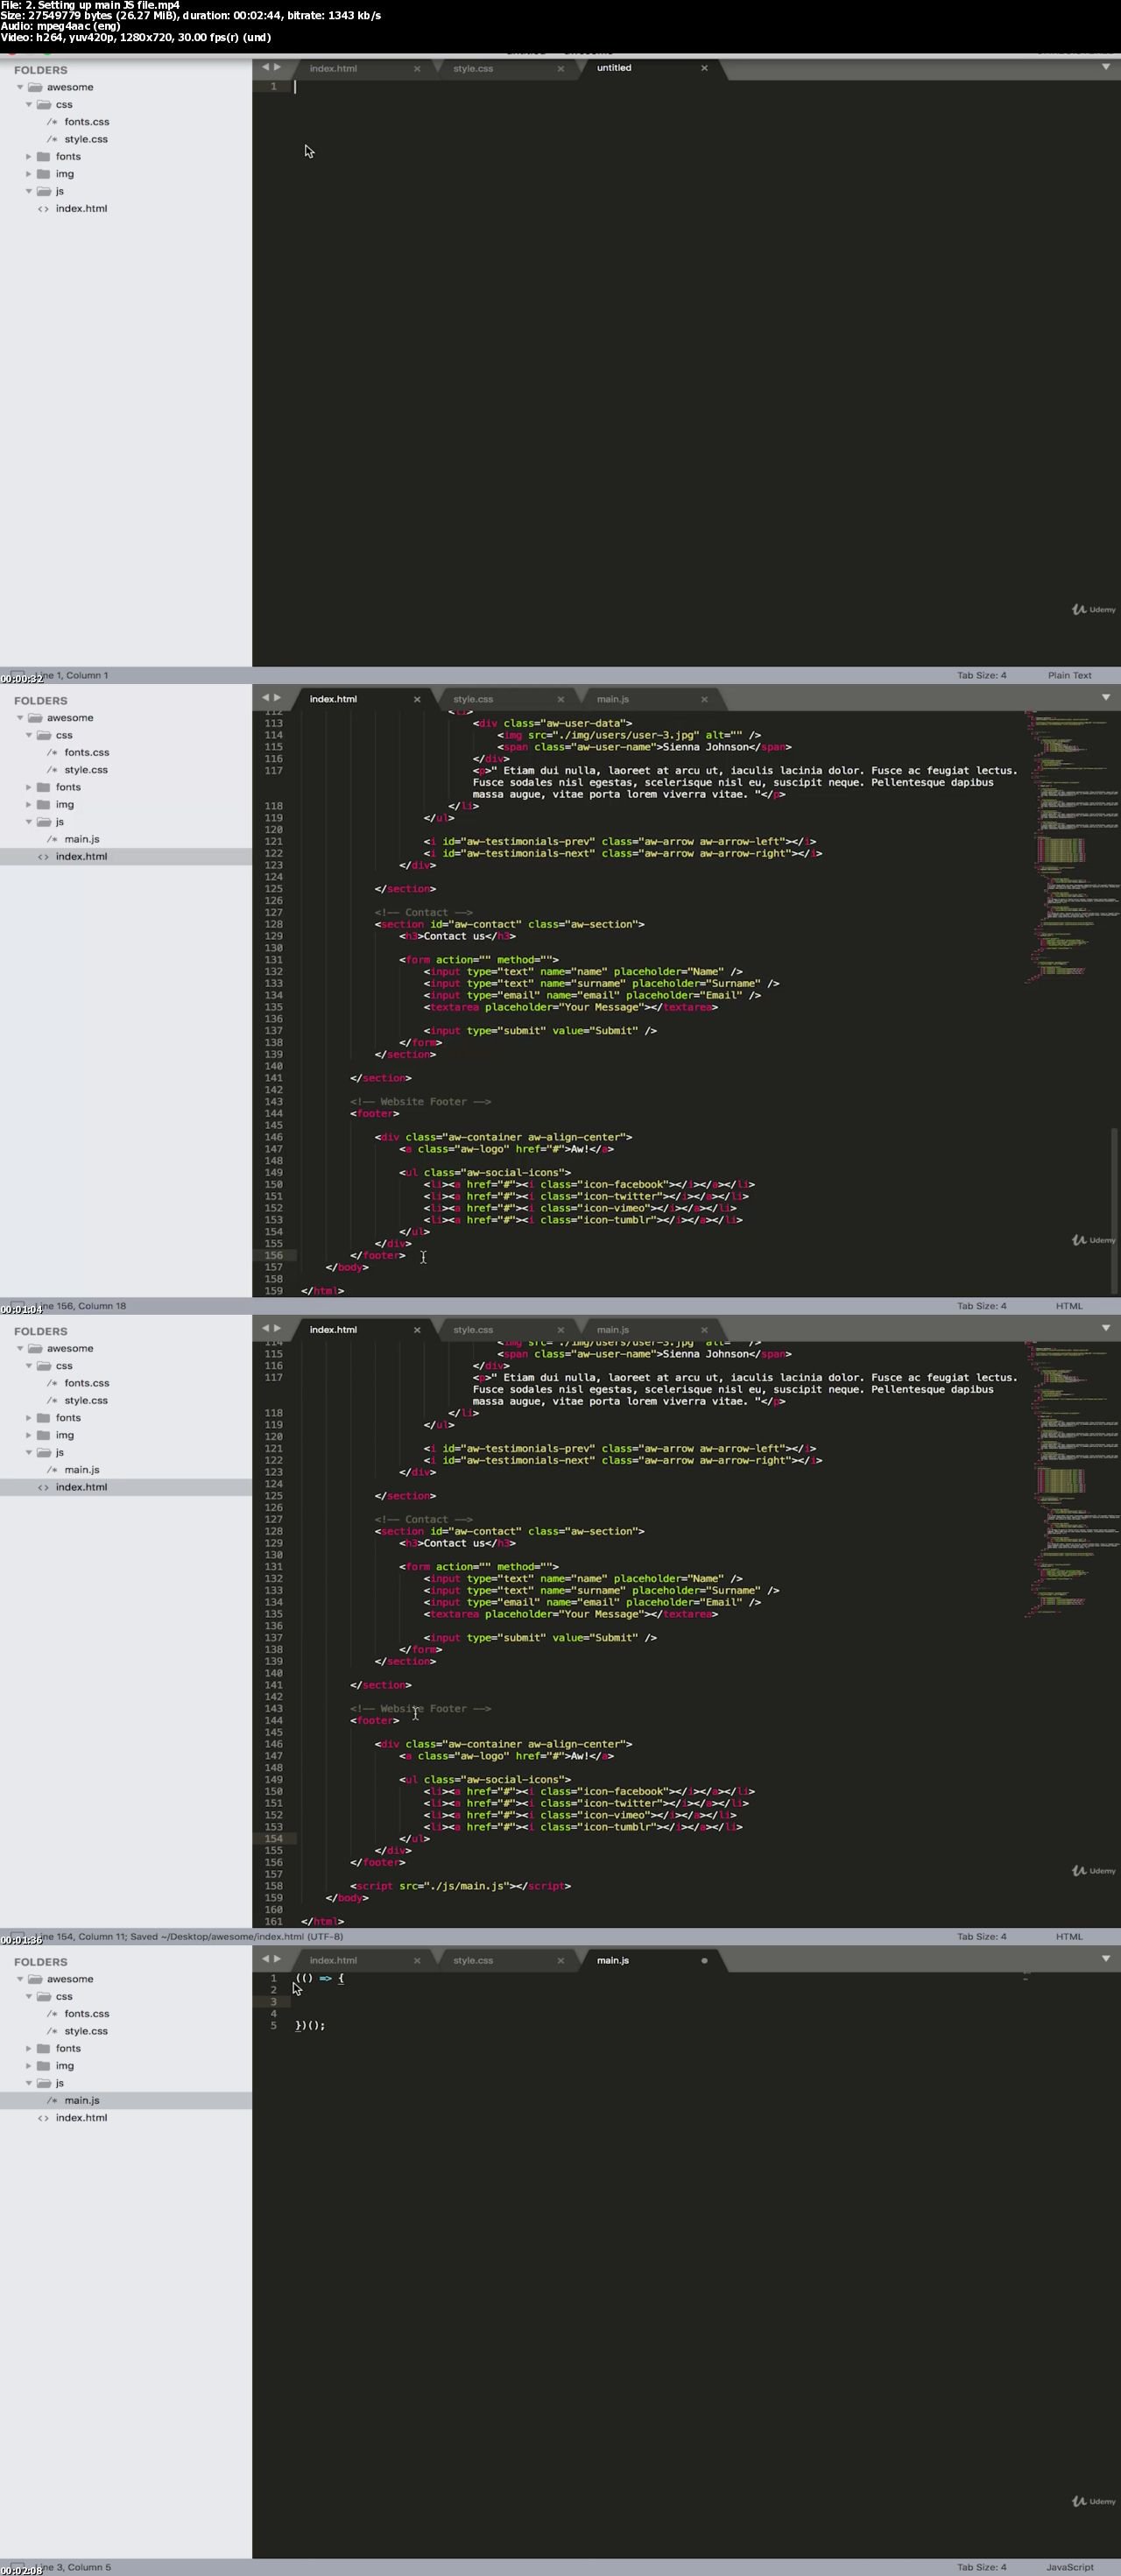Click the vertical scrollbar thumb in the 00:01:04 frame
The width and height of the screenshot is (1121, 2576).
point(1114,1210)
